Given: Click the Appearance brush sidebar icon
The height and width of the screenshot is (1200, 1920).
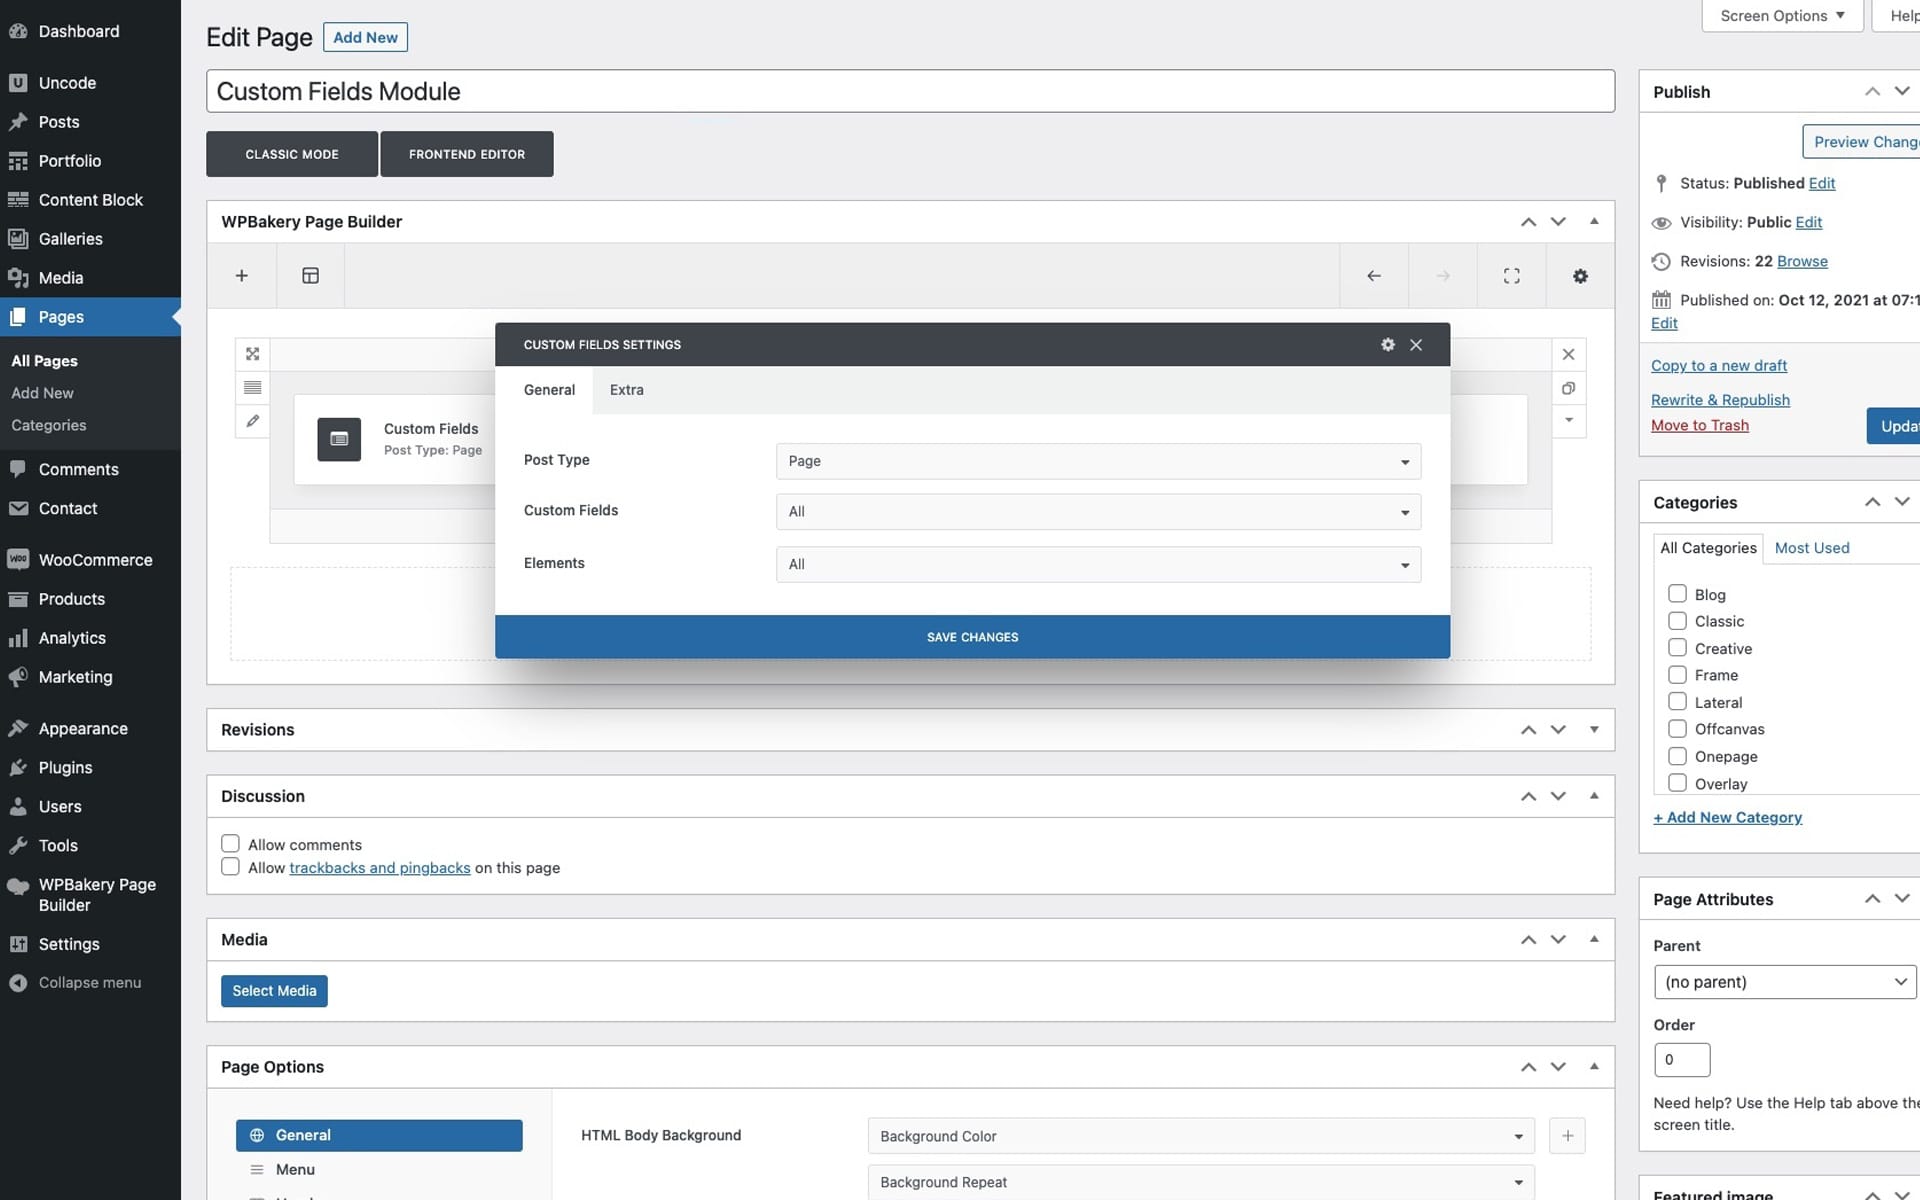Looking at the screenshot, I should 18,729.
